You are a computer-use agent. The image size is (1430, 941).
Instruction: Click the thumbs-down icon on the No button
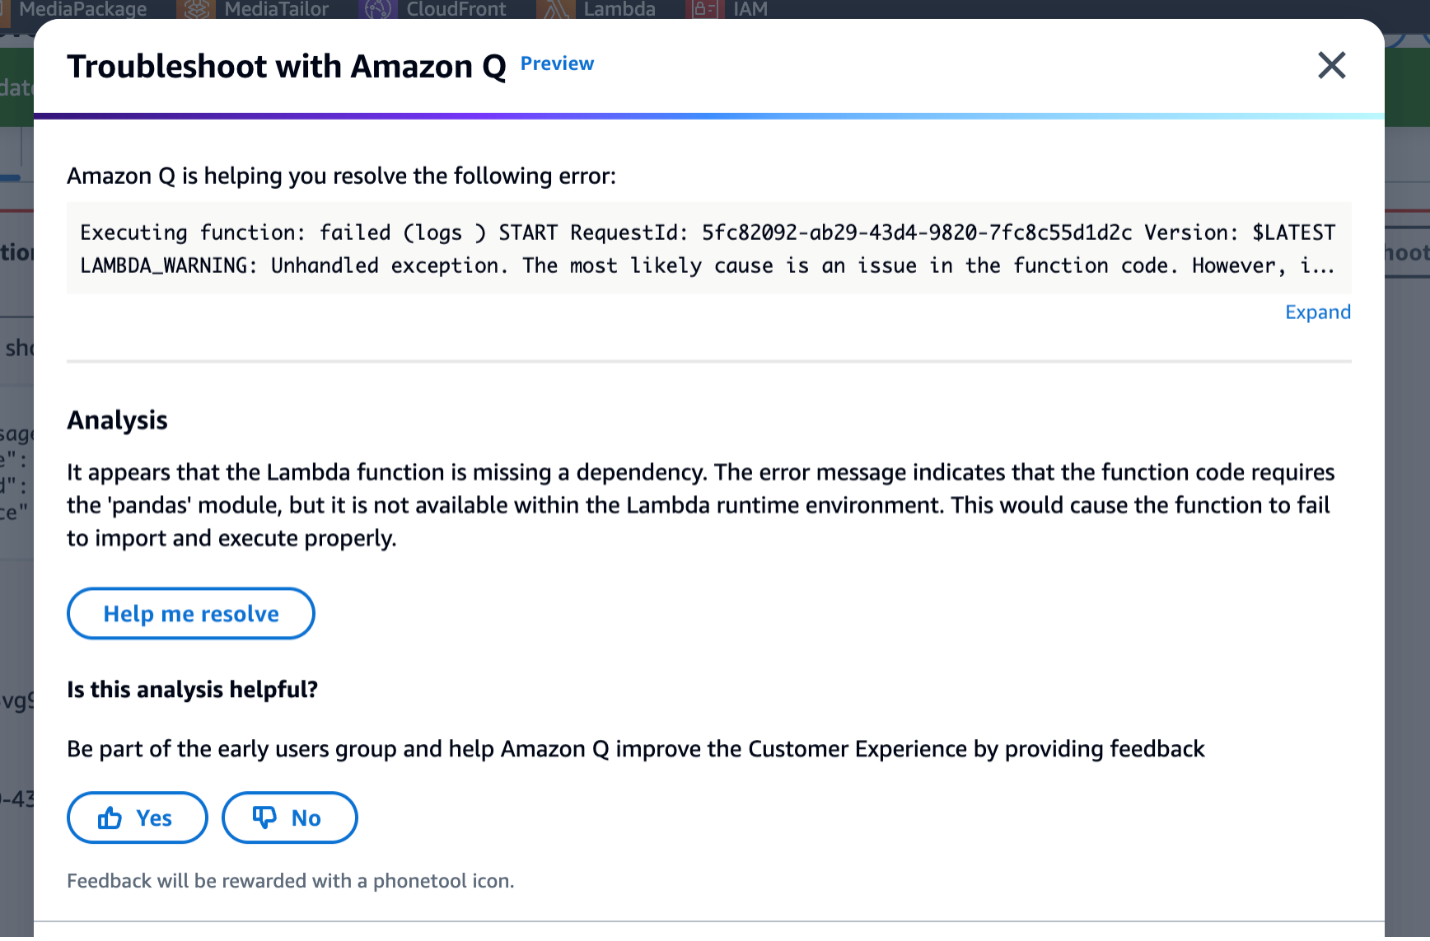263,817
